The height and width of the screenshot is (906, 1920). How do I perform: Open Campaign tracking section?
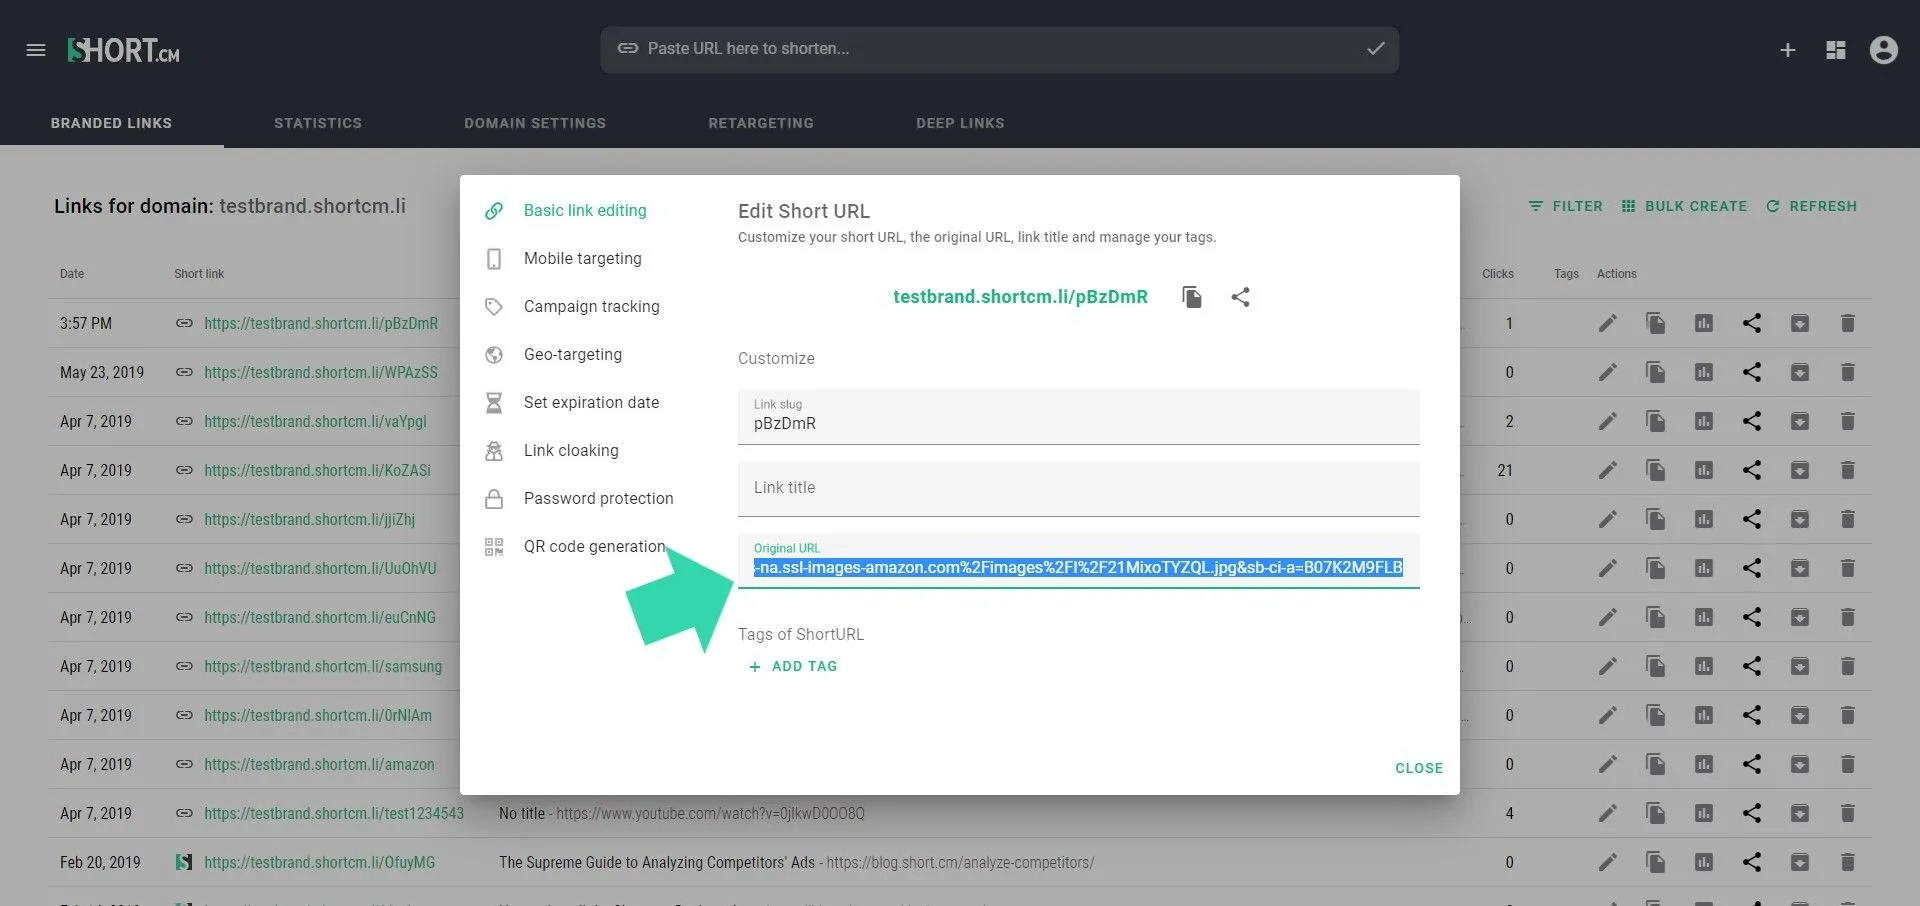point(591,306)
